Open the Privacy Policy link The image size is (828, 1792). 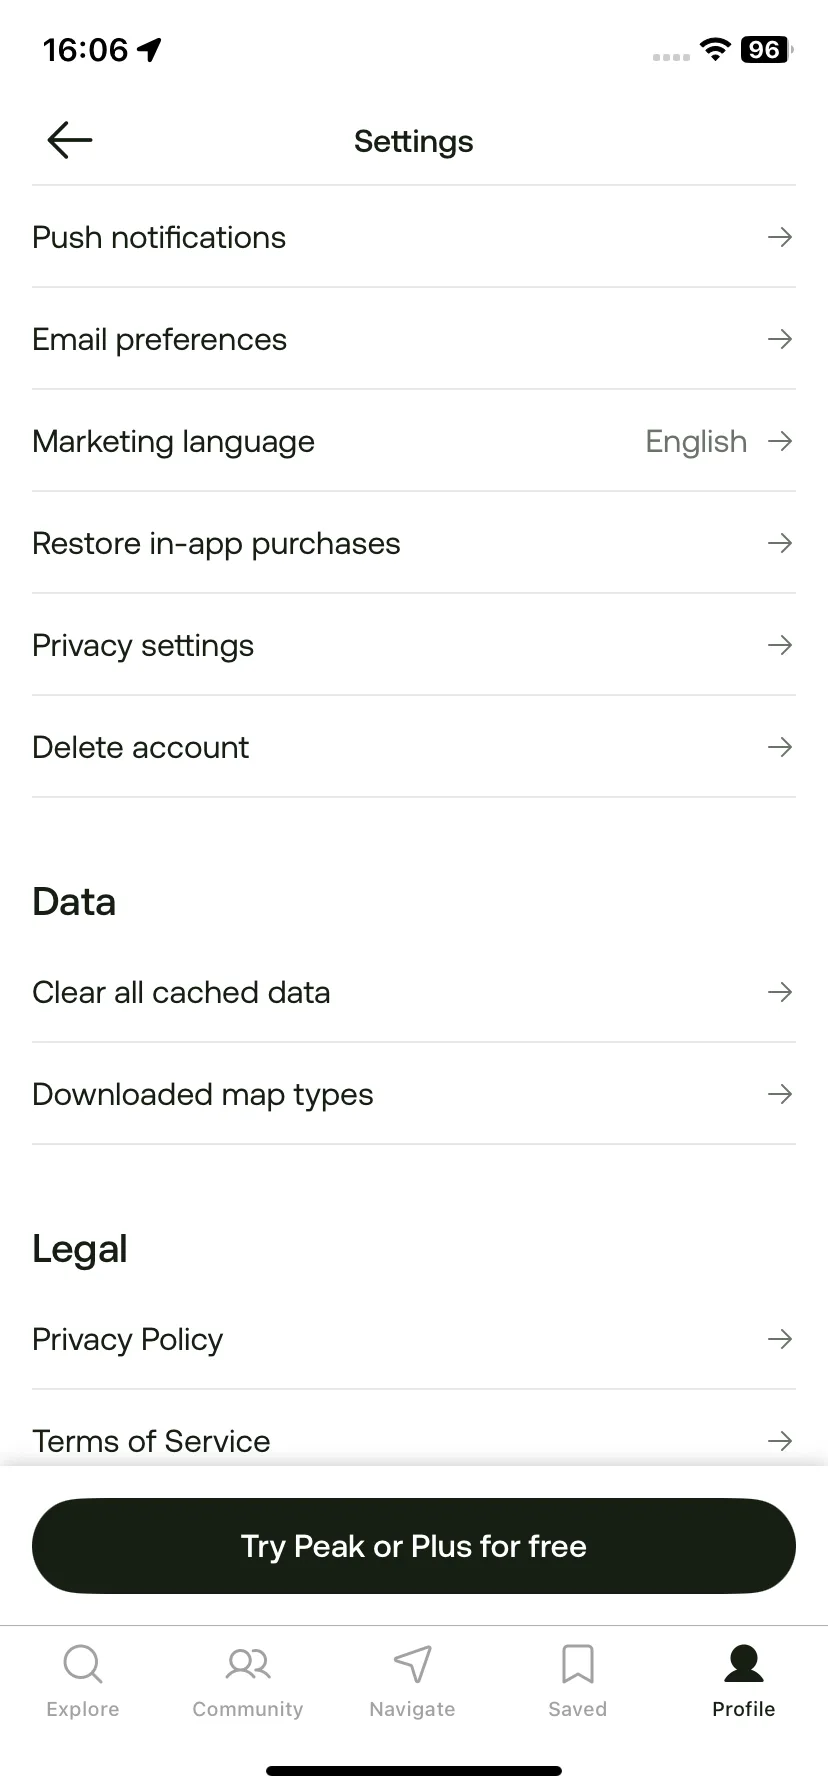(x=414, y=1339)
